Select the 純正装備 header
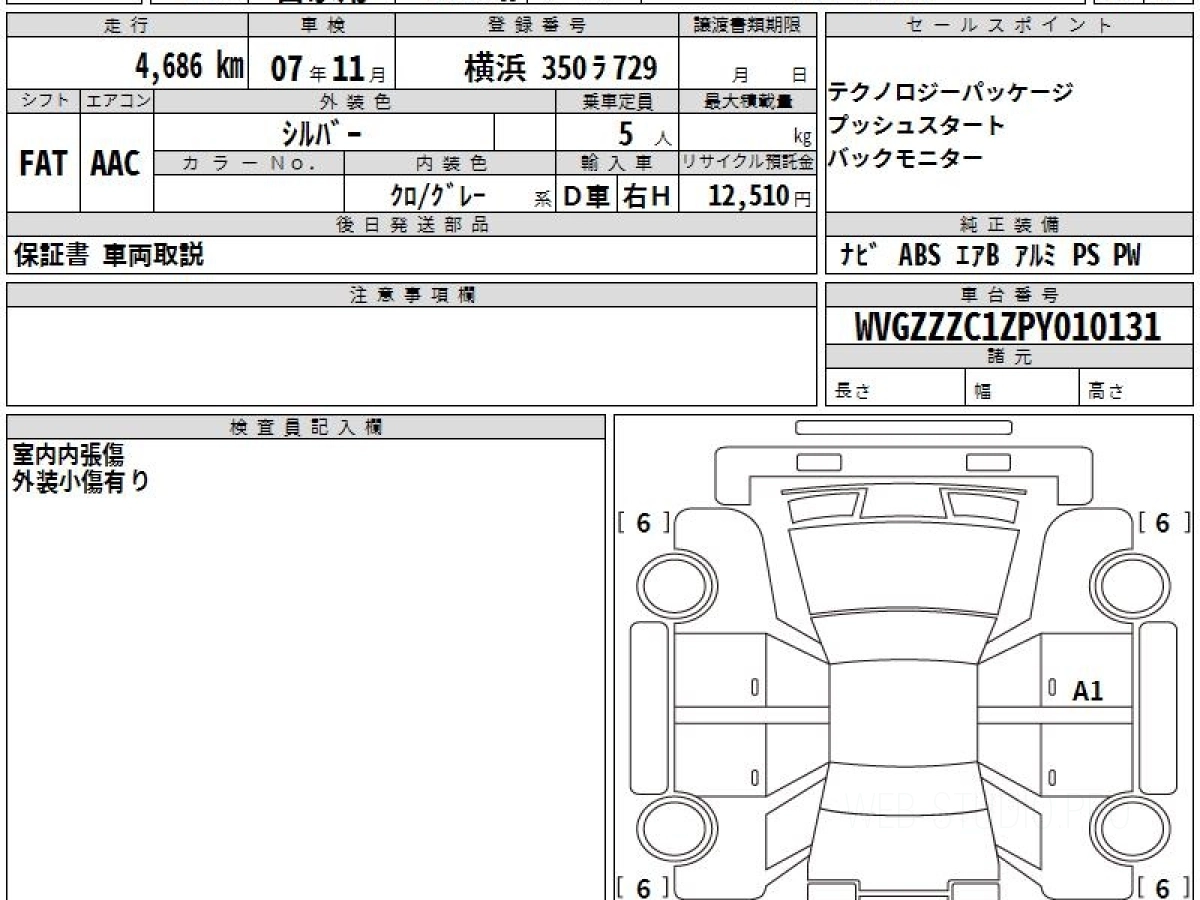The width and height of the screenshot is (1200, 900). point(1009,225)
